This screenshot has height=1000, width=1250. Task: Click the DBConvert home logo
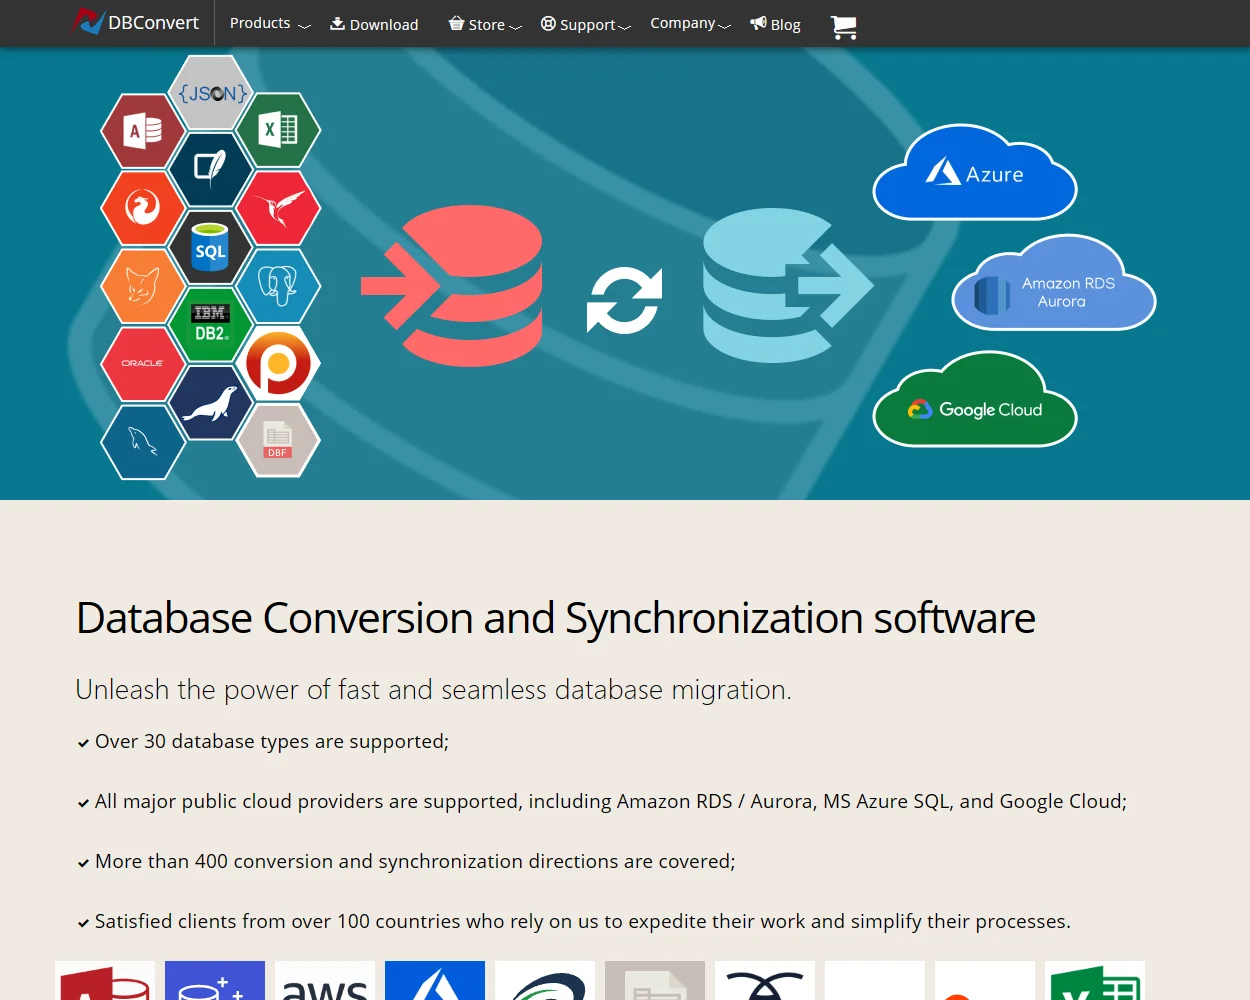(x=137, y=21)
